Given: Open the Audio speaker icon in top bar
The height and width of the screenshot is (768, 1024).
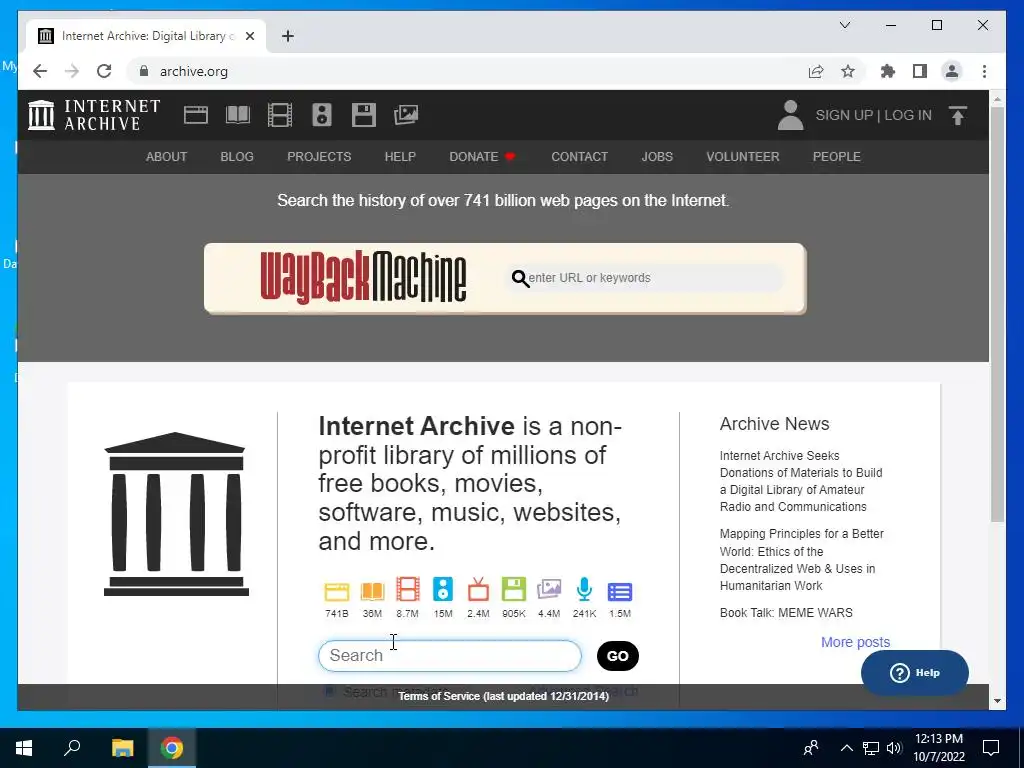Looking at the screenshot, I should pos(321,115).
